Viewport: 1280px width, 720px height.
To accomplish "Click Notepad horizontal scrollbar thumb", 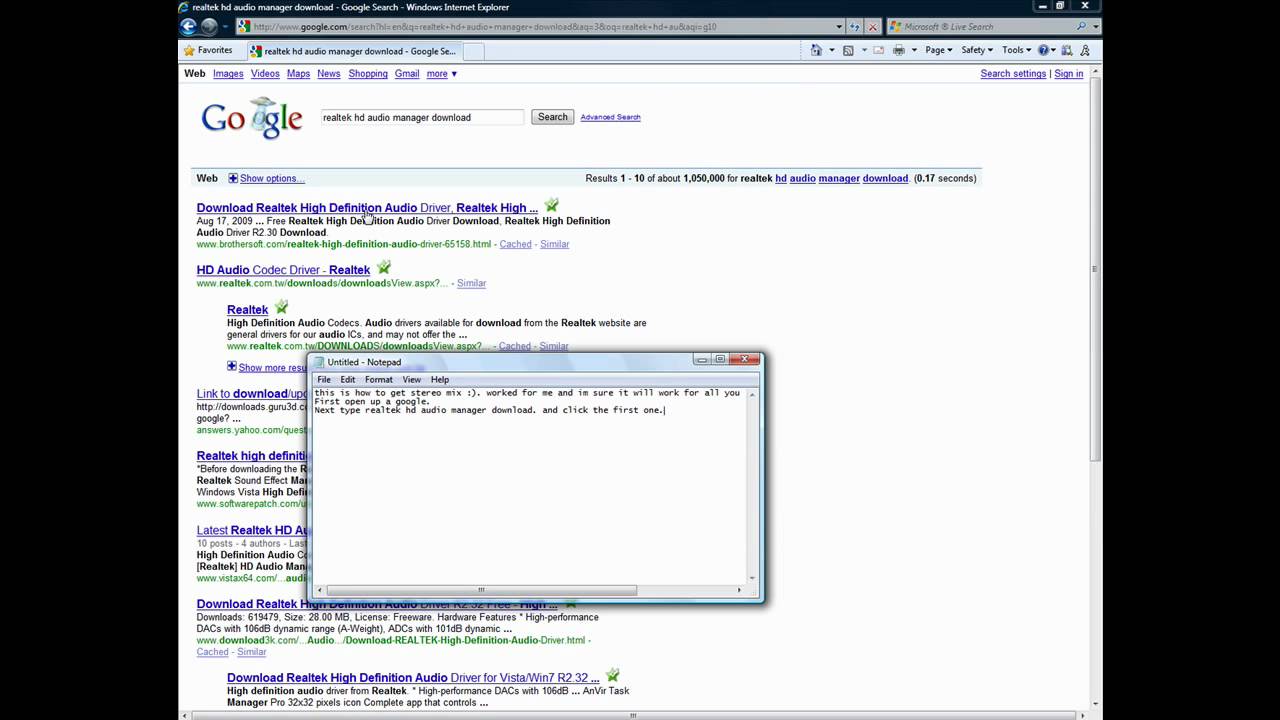I will tap(480, 590).
